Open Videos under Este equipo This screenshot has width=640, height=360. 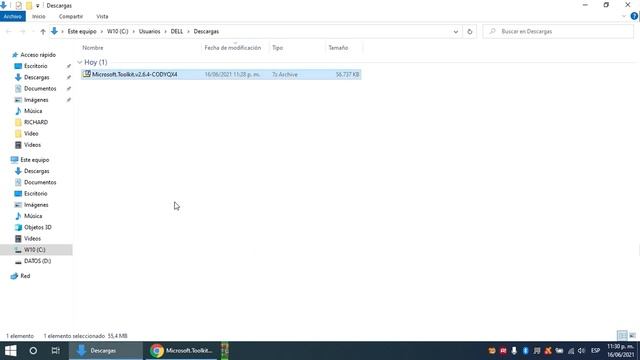[x=32, y=238]
